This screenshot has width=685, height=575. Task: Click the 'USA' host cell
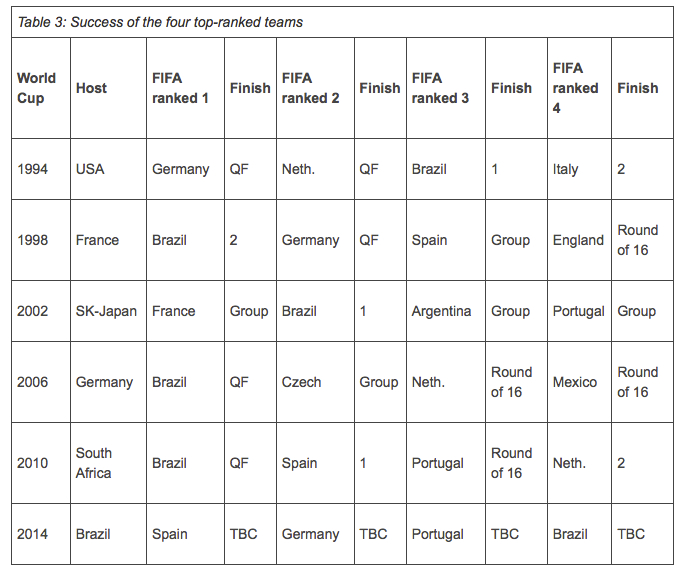(108, 169)
